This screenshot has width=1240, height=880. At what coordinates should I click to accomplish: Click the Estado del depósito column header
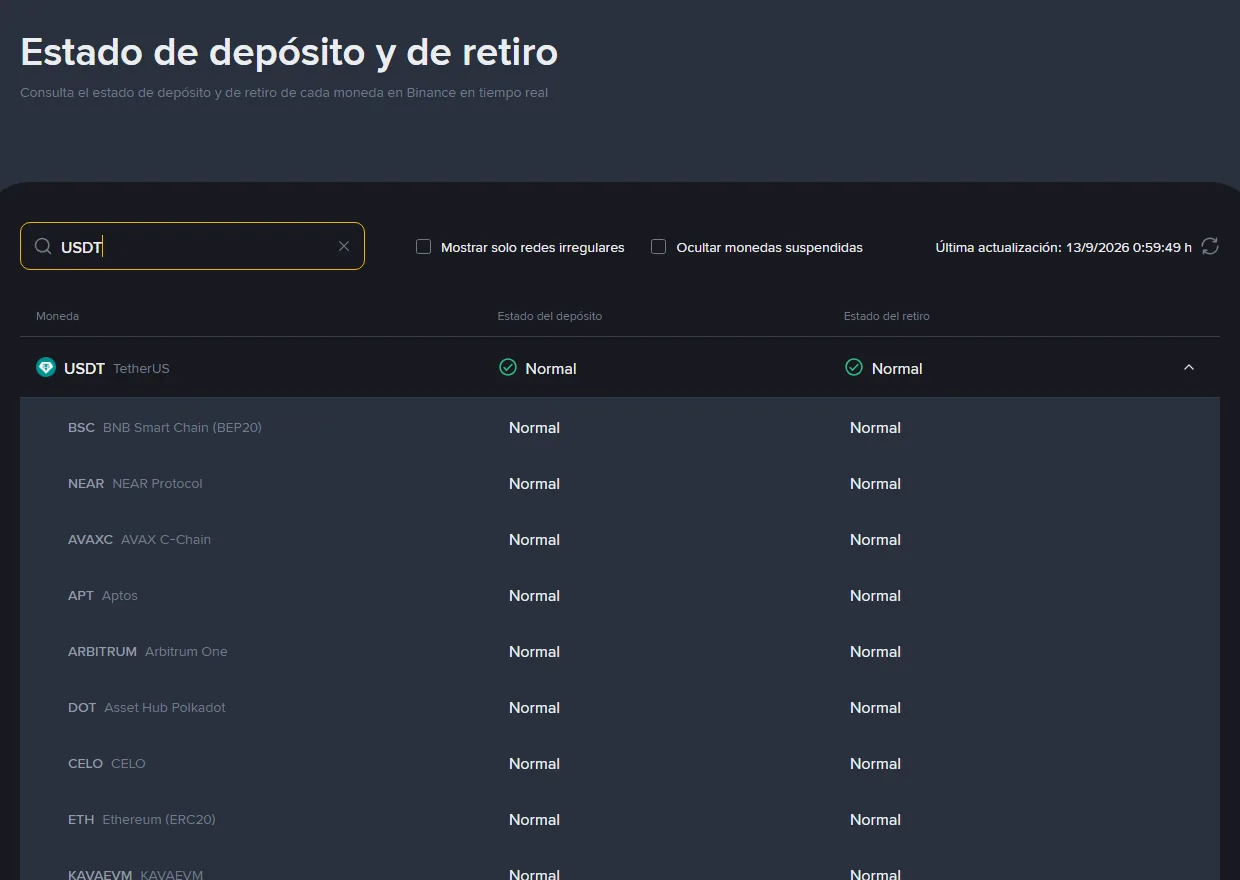(550, 316)
